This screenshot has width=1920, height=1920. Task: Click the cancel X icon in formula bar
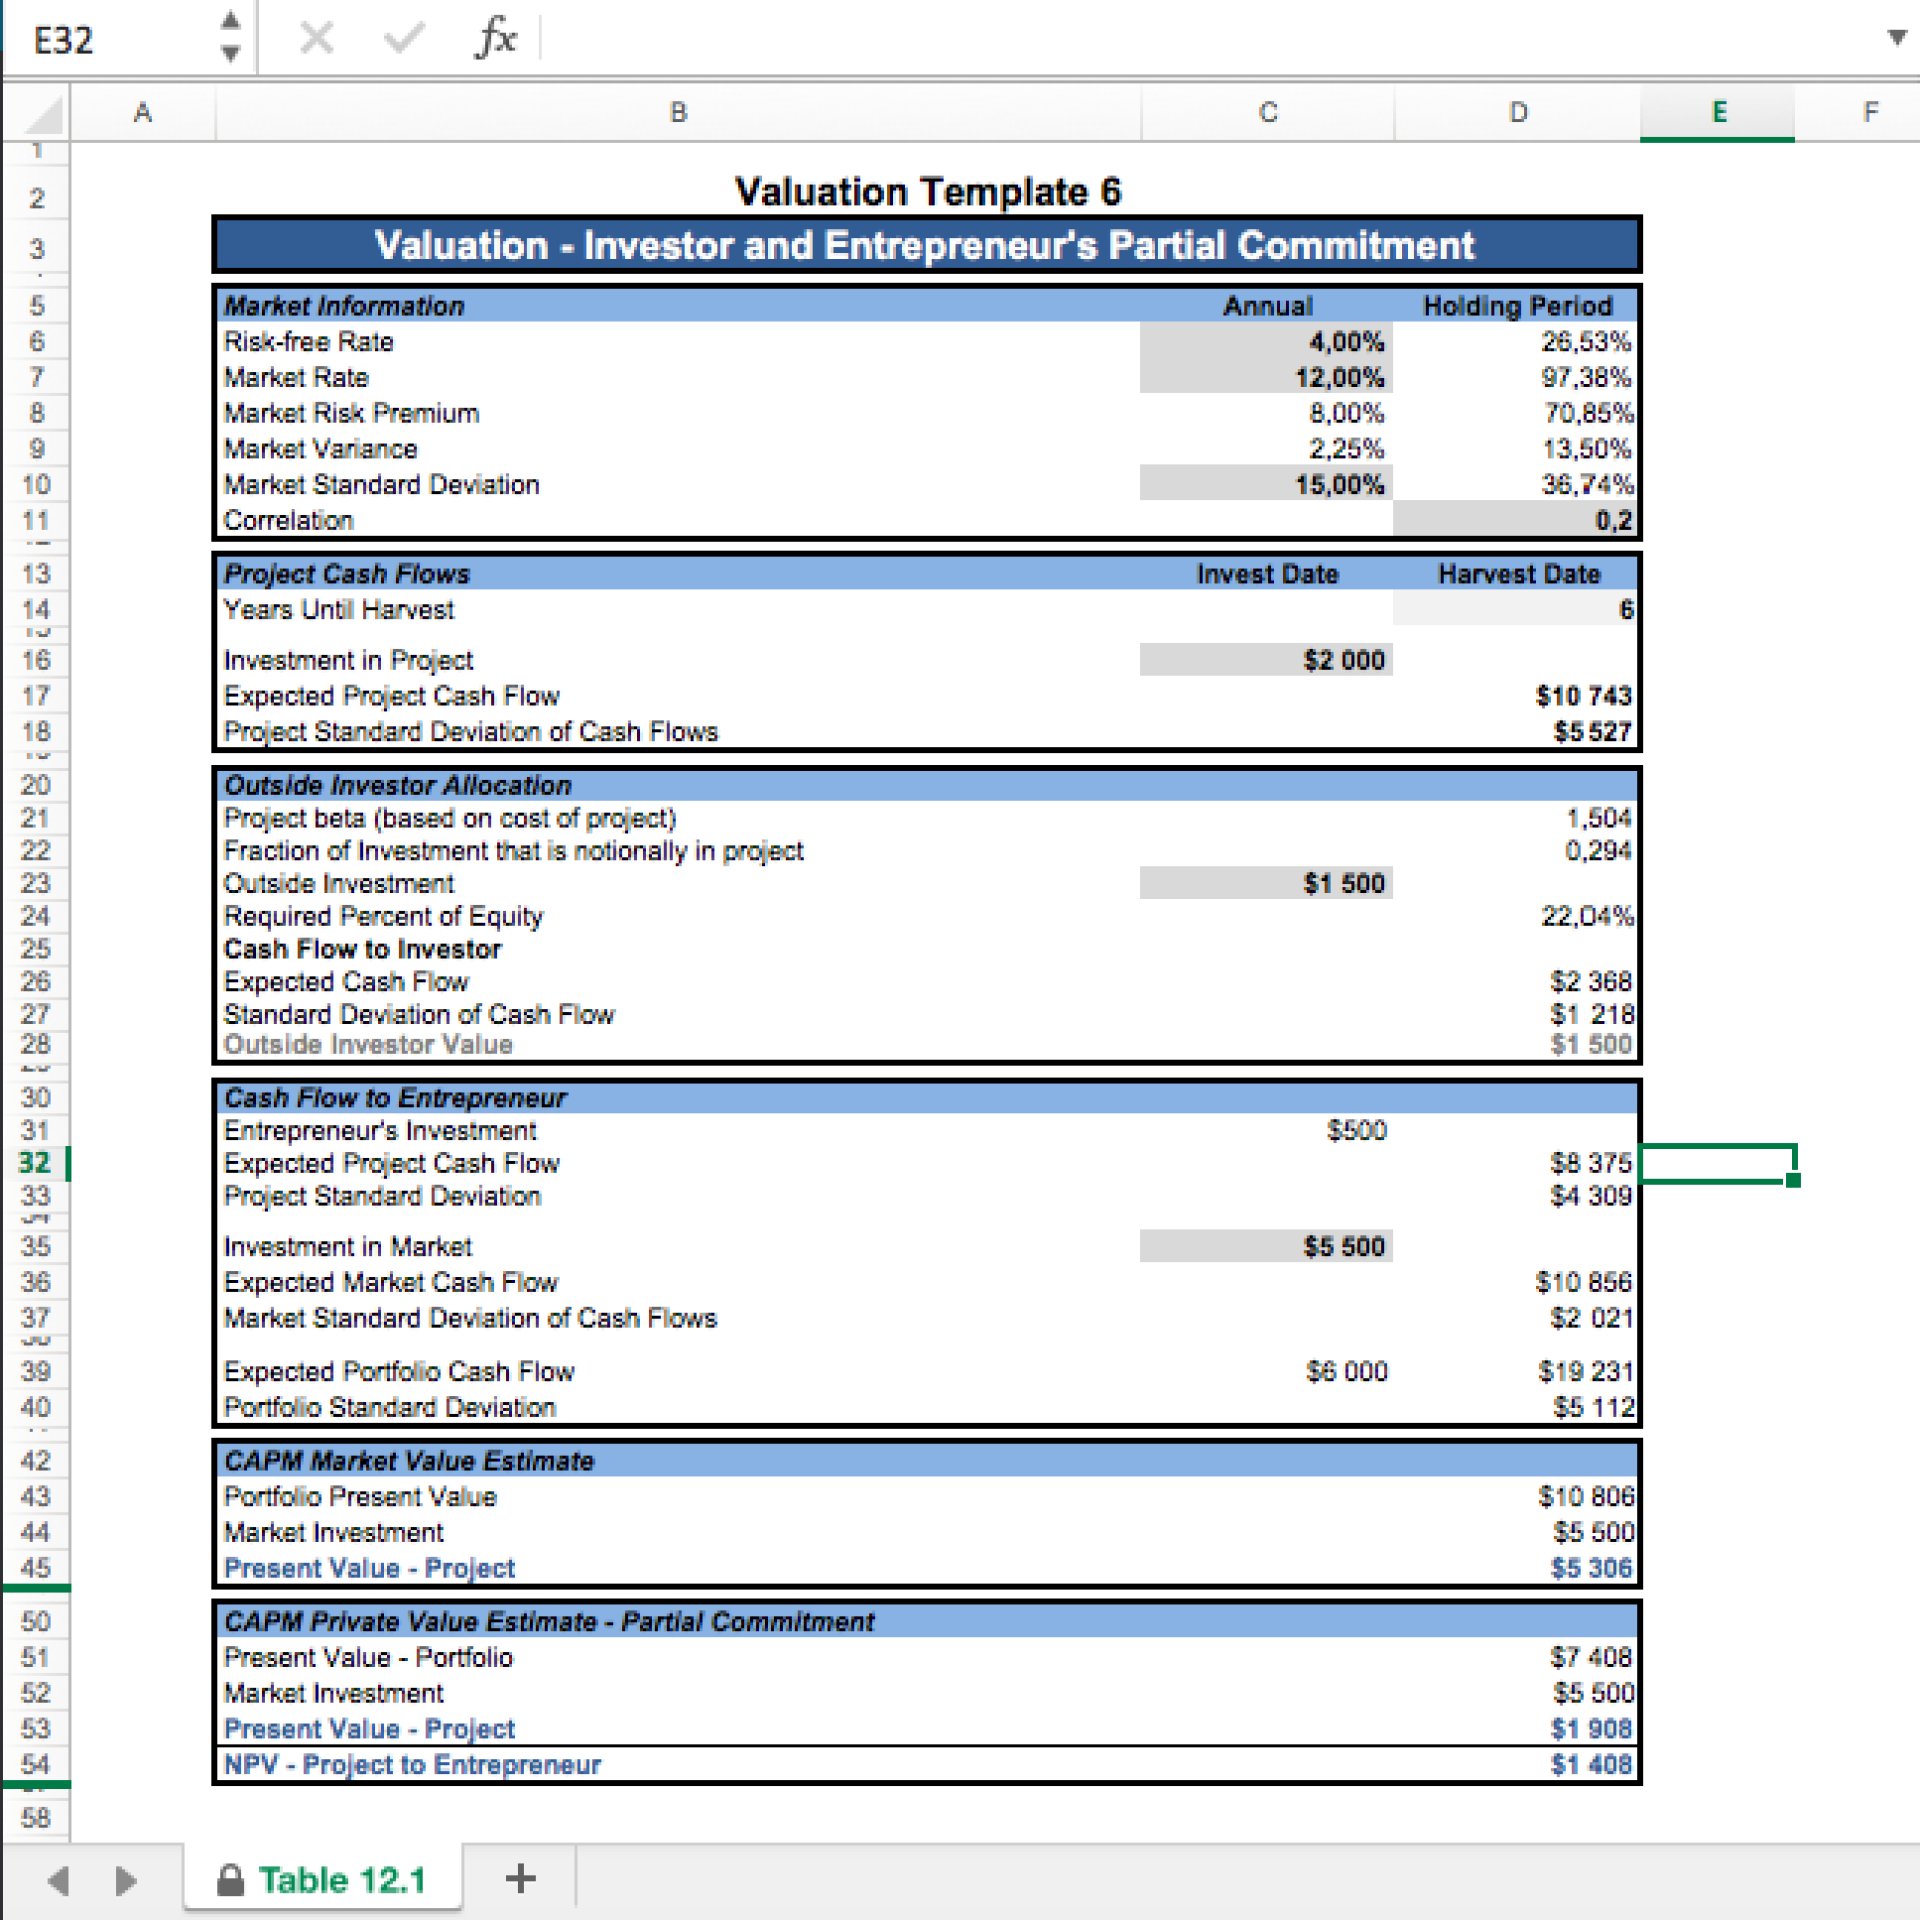(316, 39)
